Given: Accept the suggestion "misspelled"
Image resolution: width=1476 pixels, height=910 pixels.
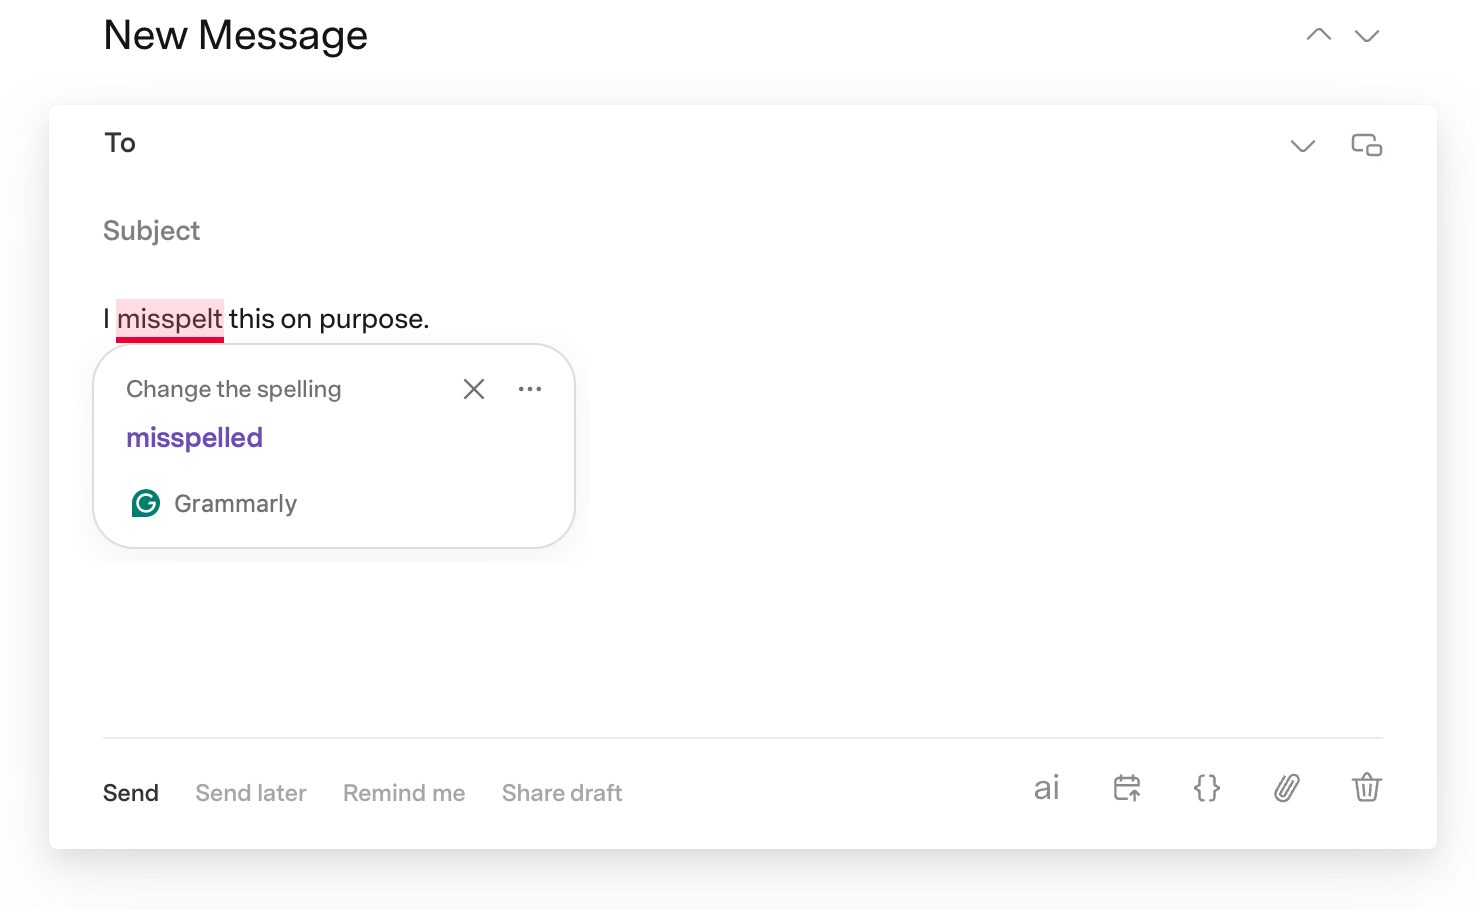Looking at the screenshot, I should (x=195, y=438).
